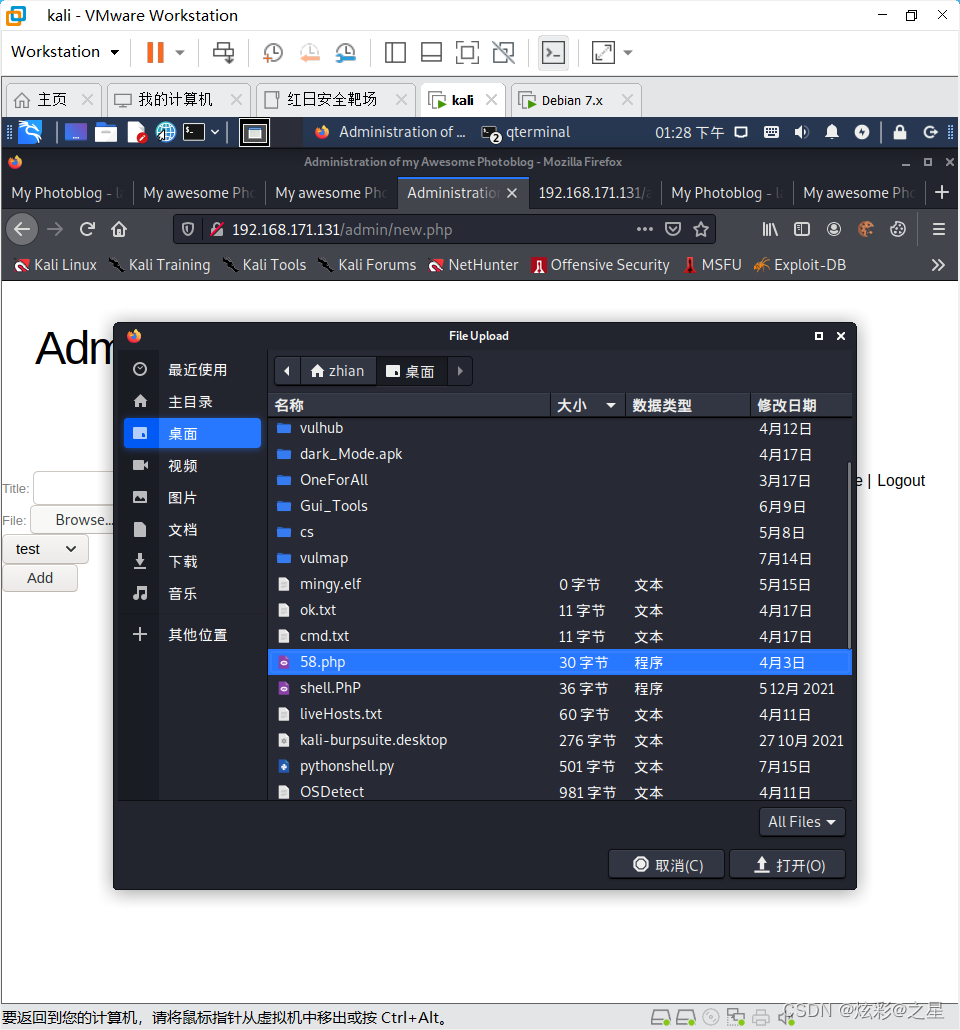Image resolution: width=960 pixels, height=1030 pixels.
Task: Click the shield tracking protection icon
Action: tap(188, 229)
